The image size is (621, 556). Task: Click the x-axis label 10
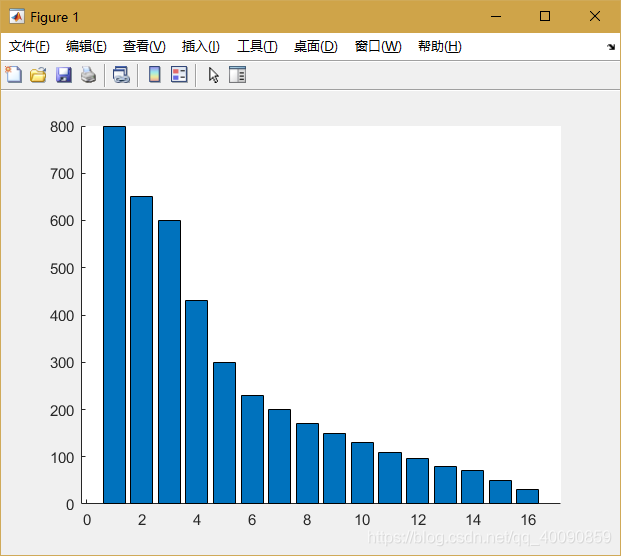pyautogui.click(x=362, y=520)
